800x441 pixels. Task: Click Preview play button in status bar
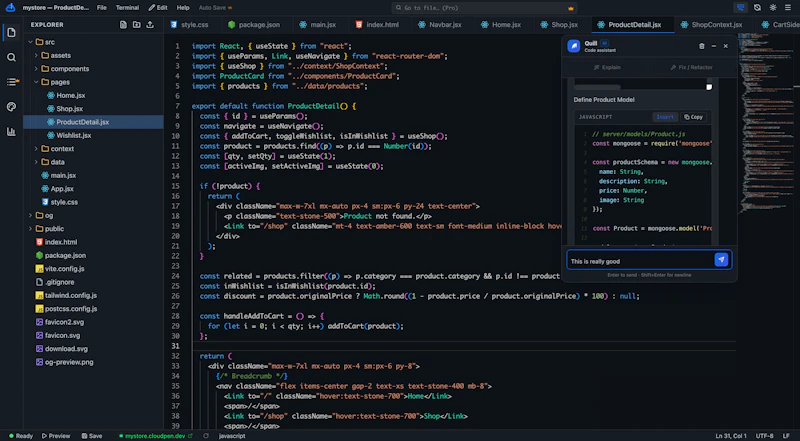coord(56,436)
